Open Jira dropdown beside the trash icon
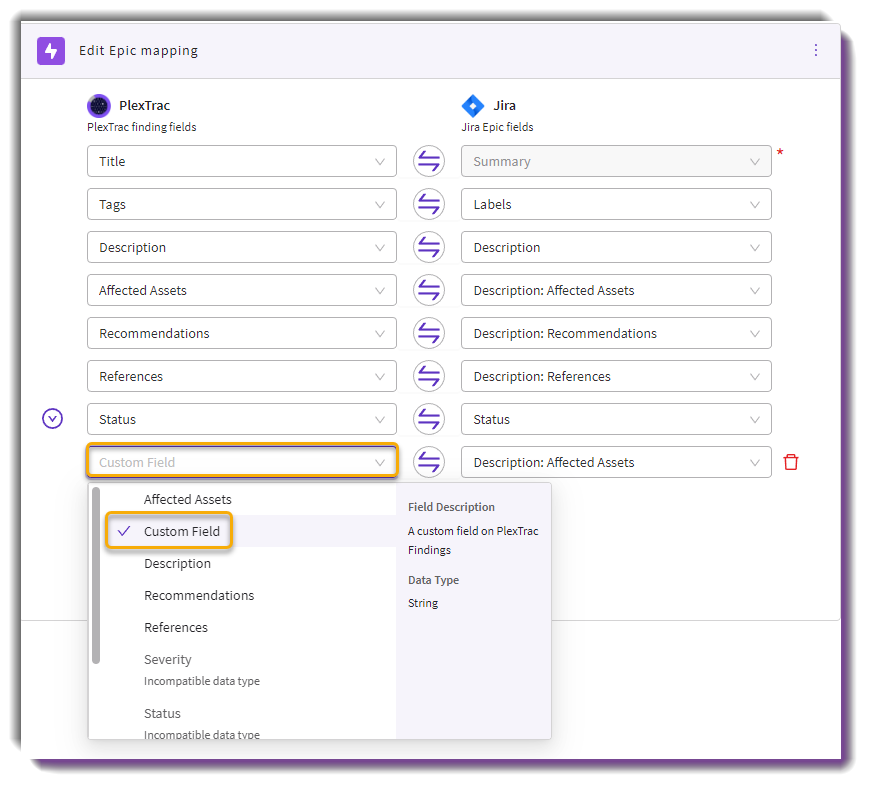This screenshot has width=883, height=801. [x=616, y=462]
